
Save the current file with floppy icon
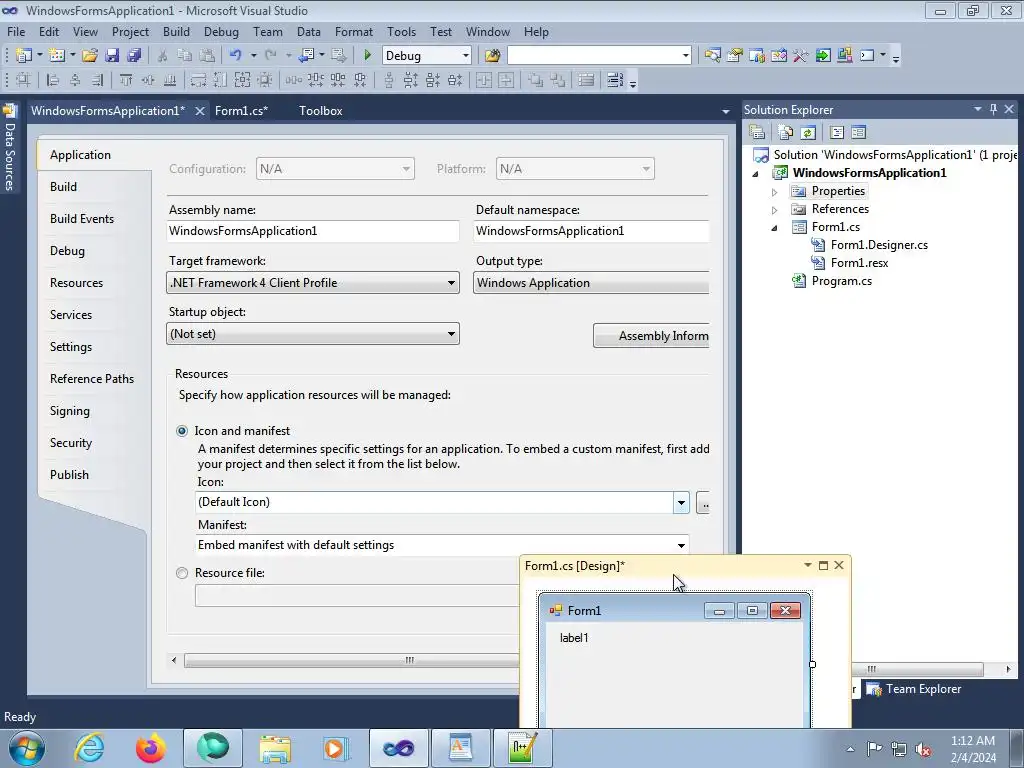112,56
